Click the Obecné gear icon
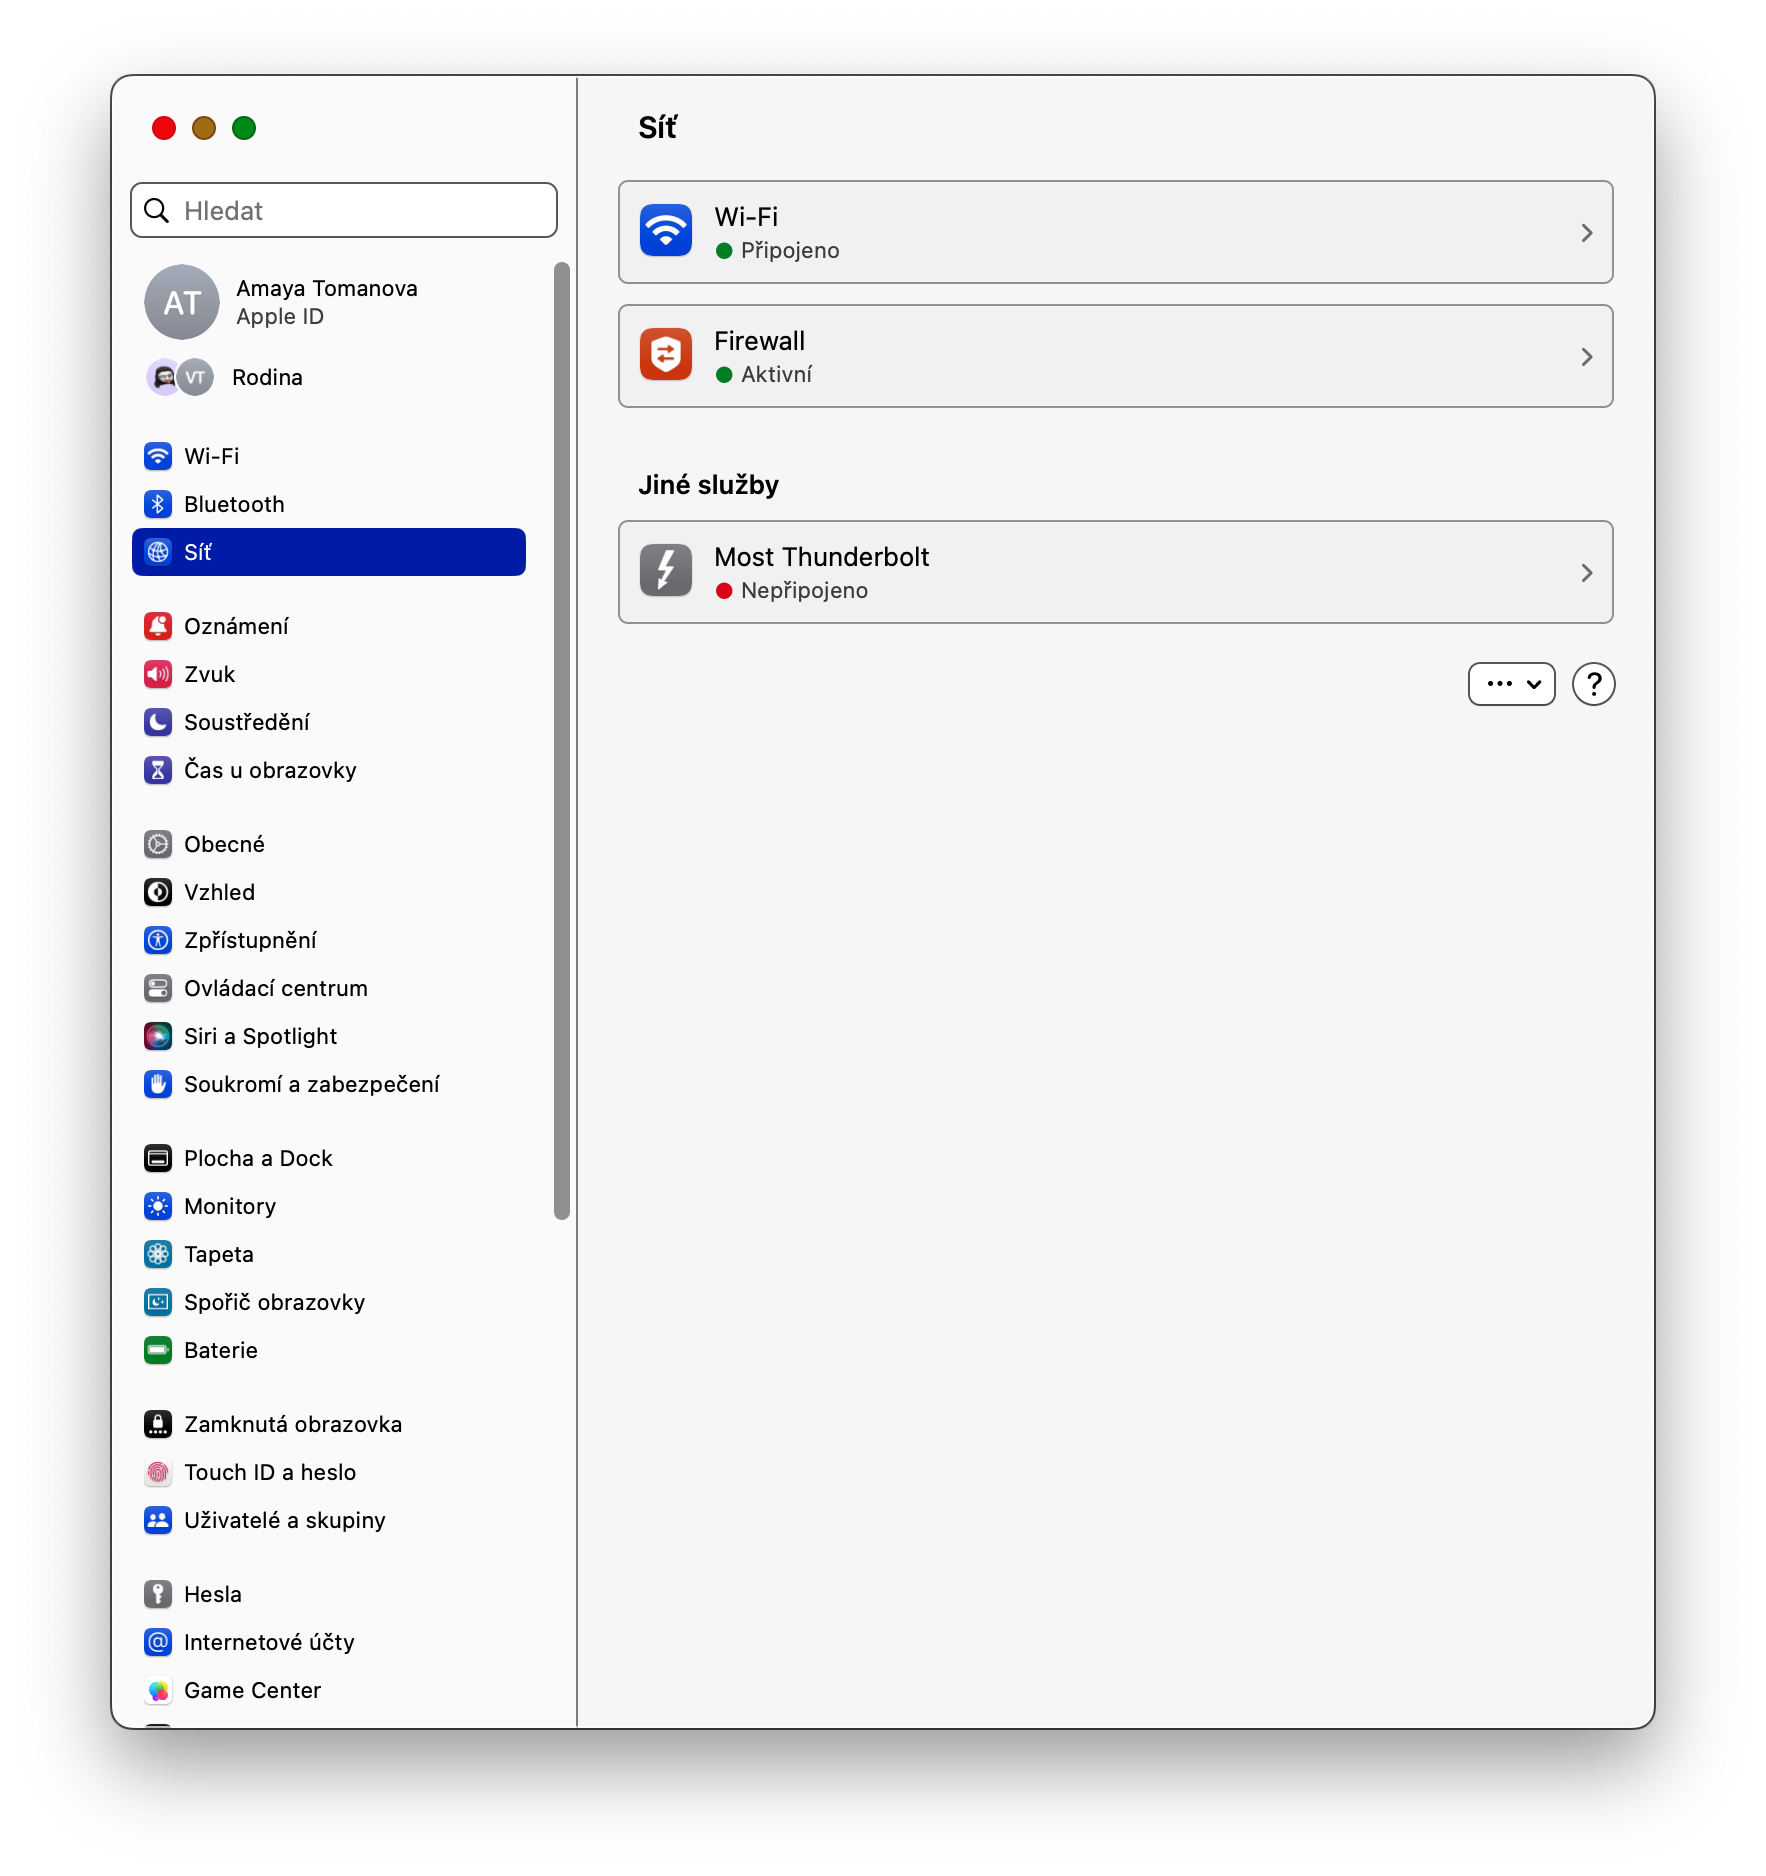Screen dimensions: 1766x1876 click(158, 844)
